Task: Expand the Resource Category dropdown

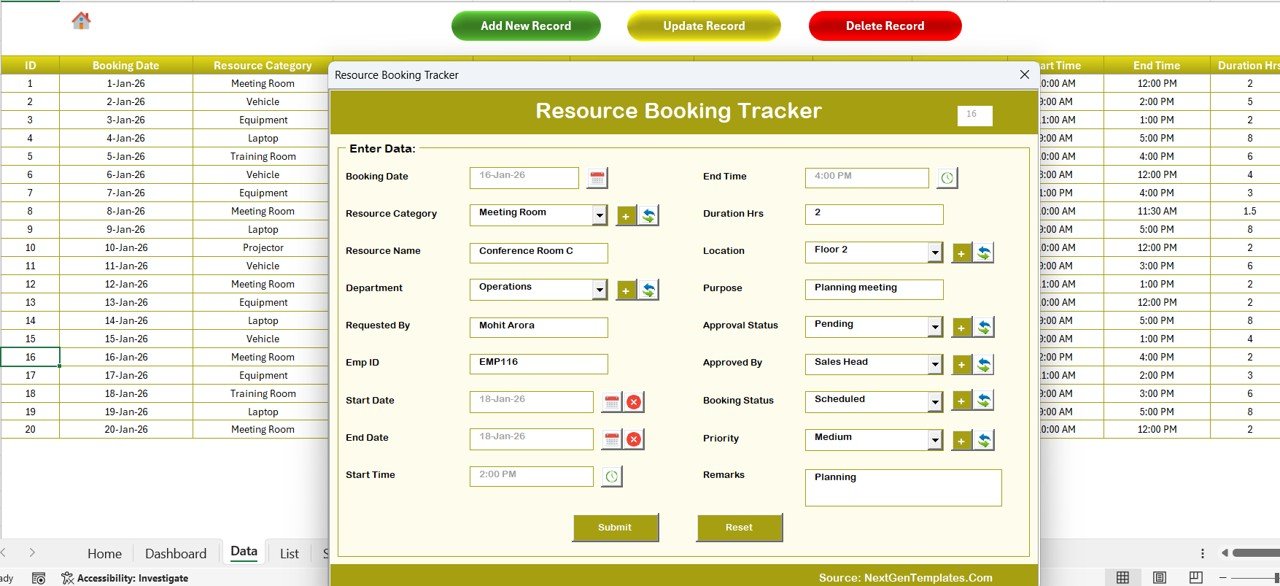Action: (x=599, y=215)
